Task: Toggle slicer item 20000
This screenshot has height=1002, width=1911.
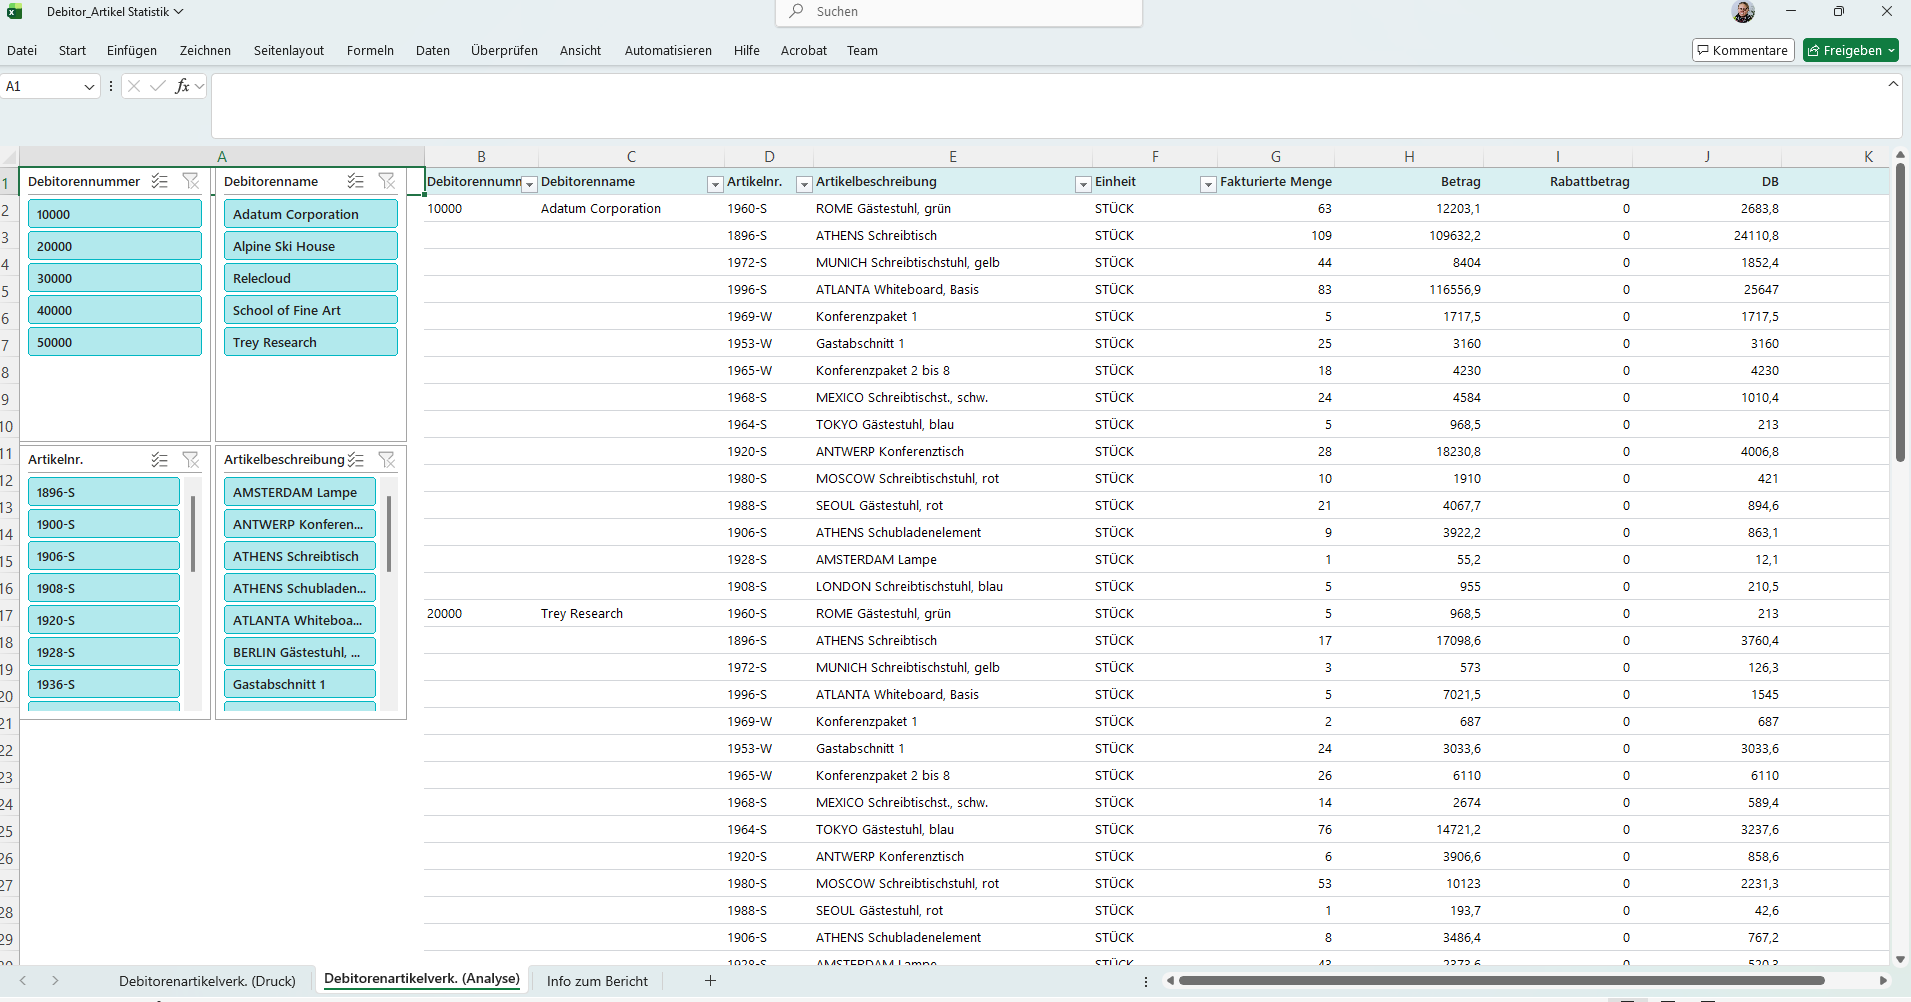Action: pyautogui.click(x=115, y=246)
